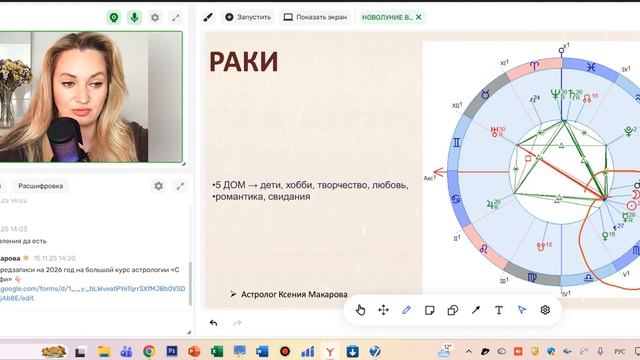Screen dimensions: 640x360
Task: Close the НОВОЛУНИЕ В... tab
Action: 419,17
